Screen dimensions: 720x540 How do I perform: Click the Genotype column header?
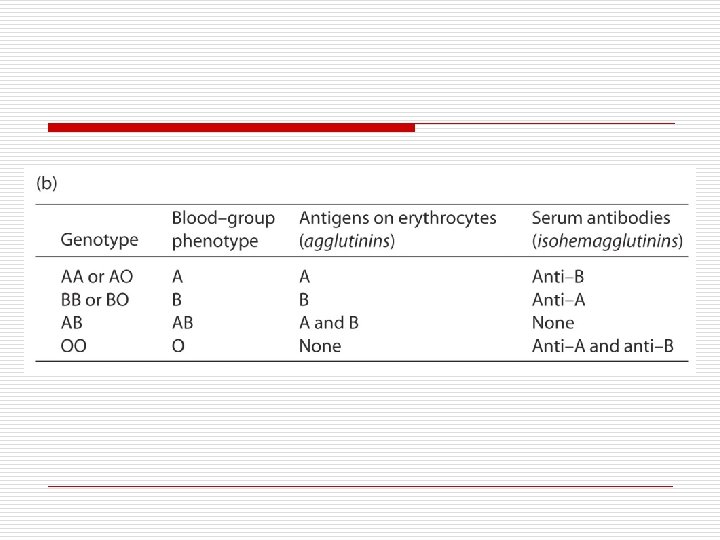tap(99, 241)
